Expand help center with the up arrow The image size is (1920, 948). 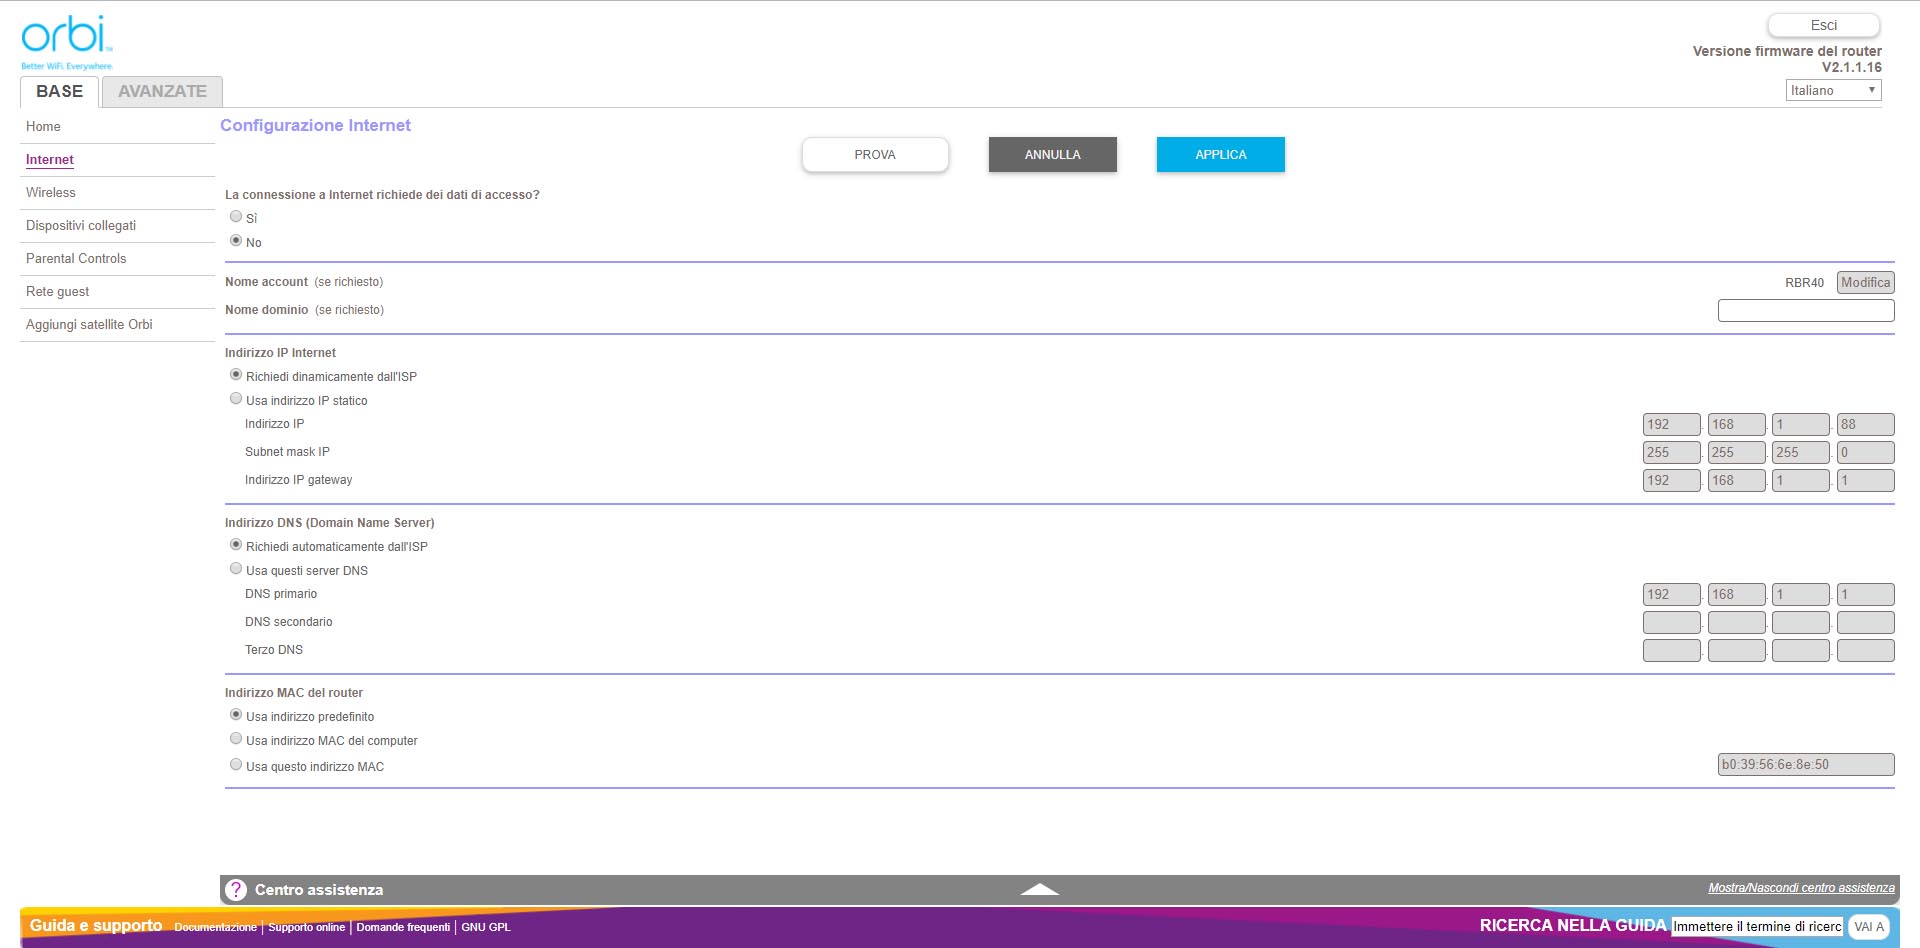[1039, 889]
